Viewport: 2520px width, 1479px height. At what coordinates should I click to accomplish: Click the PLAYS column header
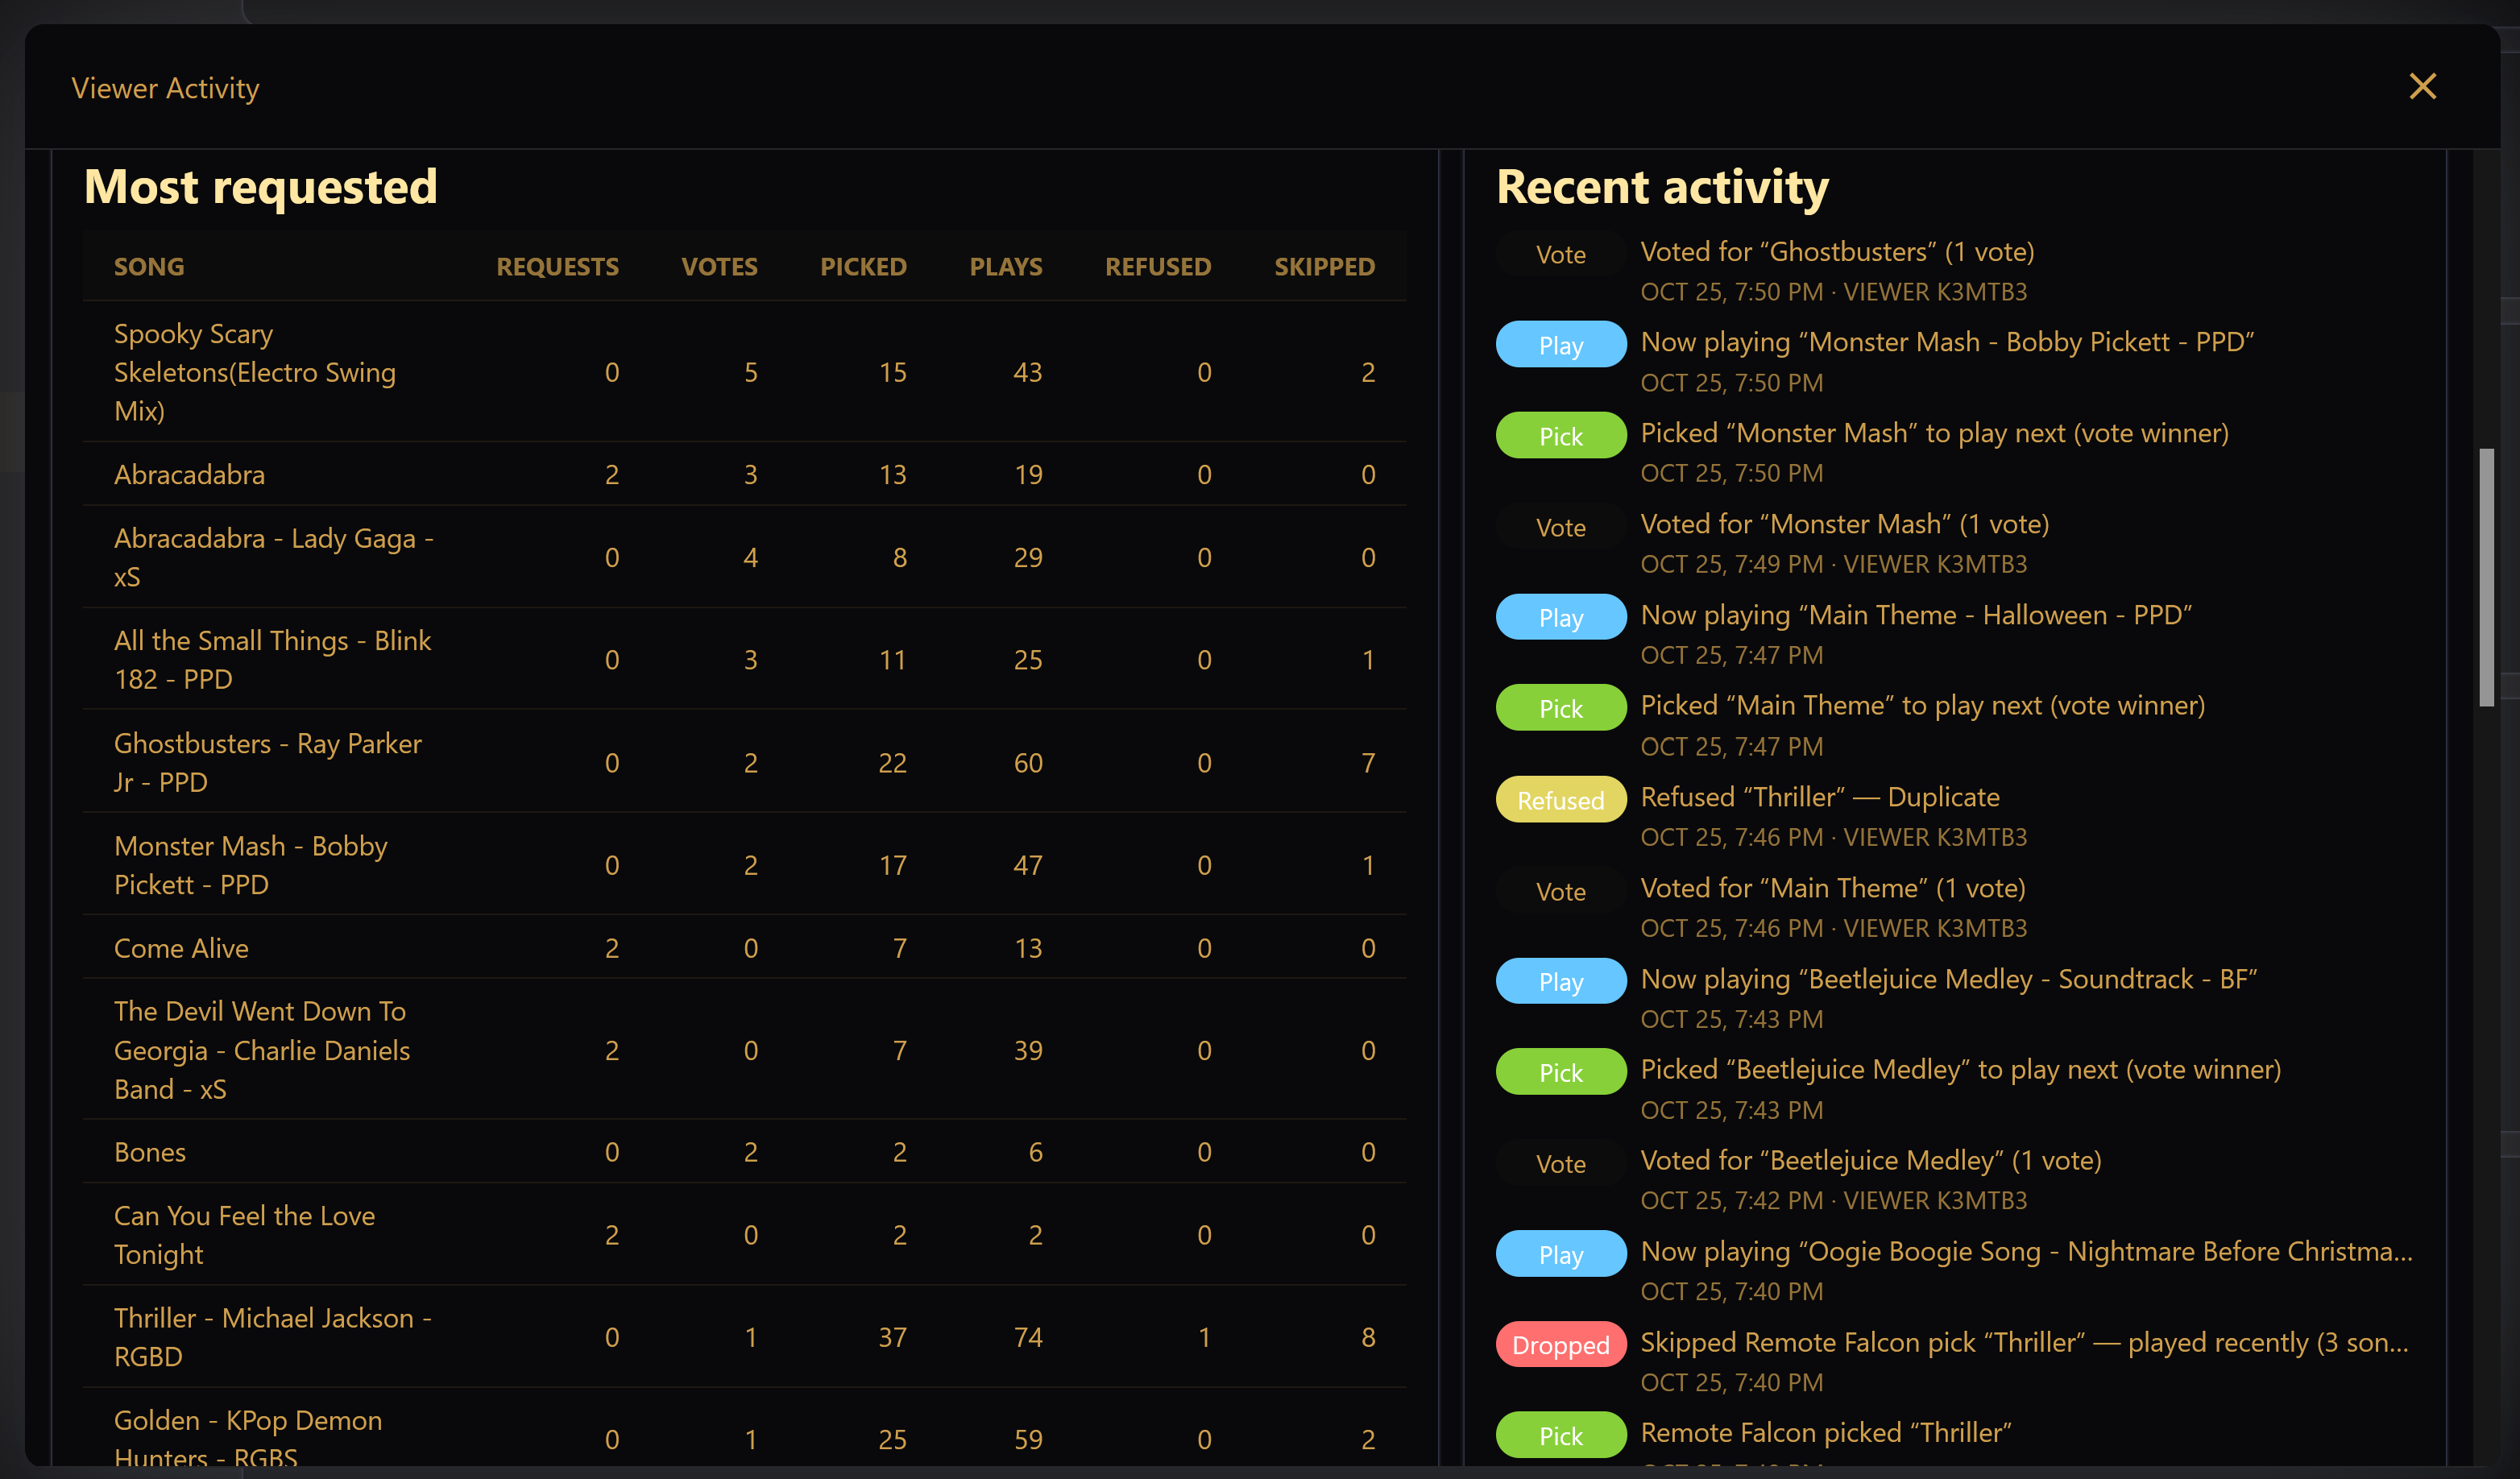tap(1006, 267)
